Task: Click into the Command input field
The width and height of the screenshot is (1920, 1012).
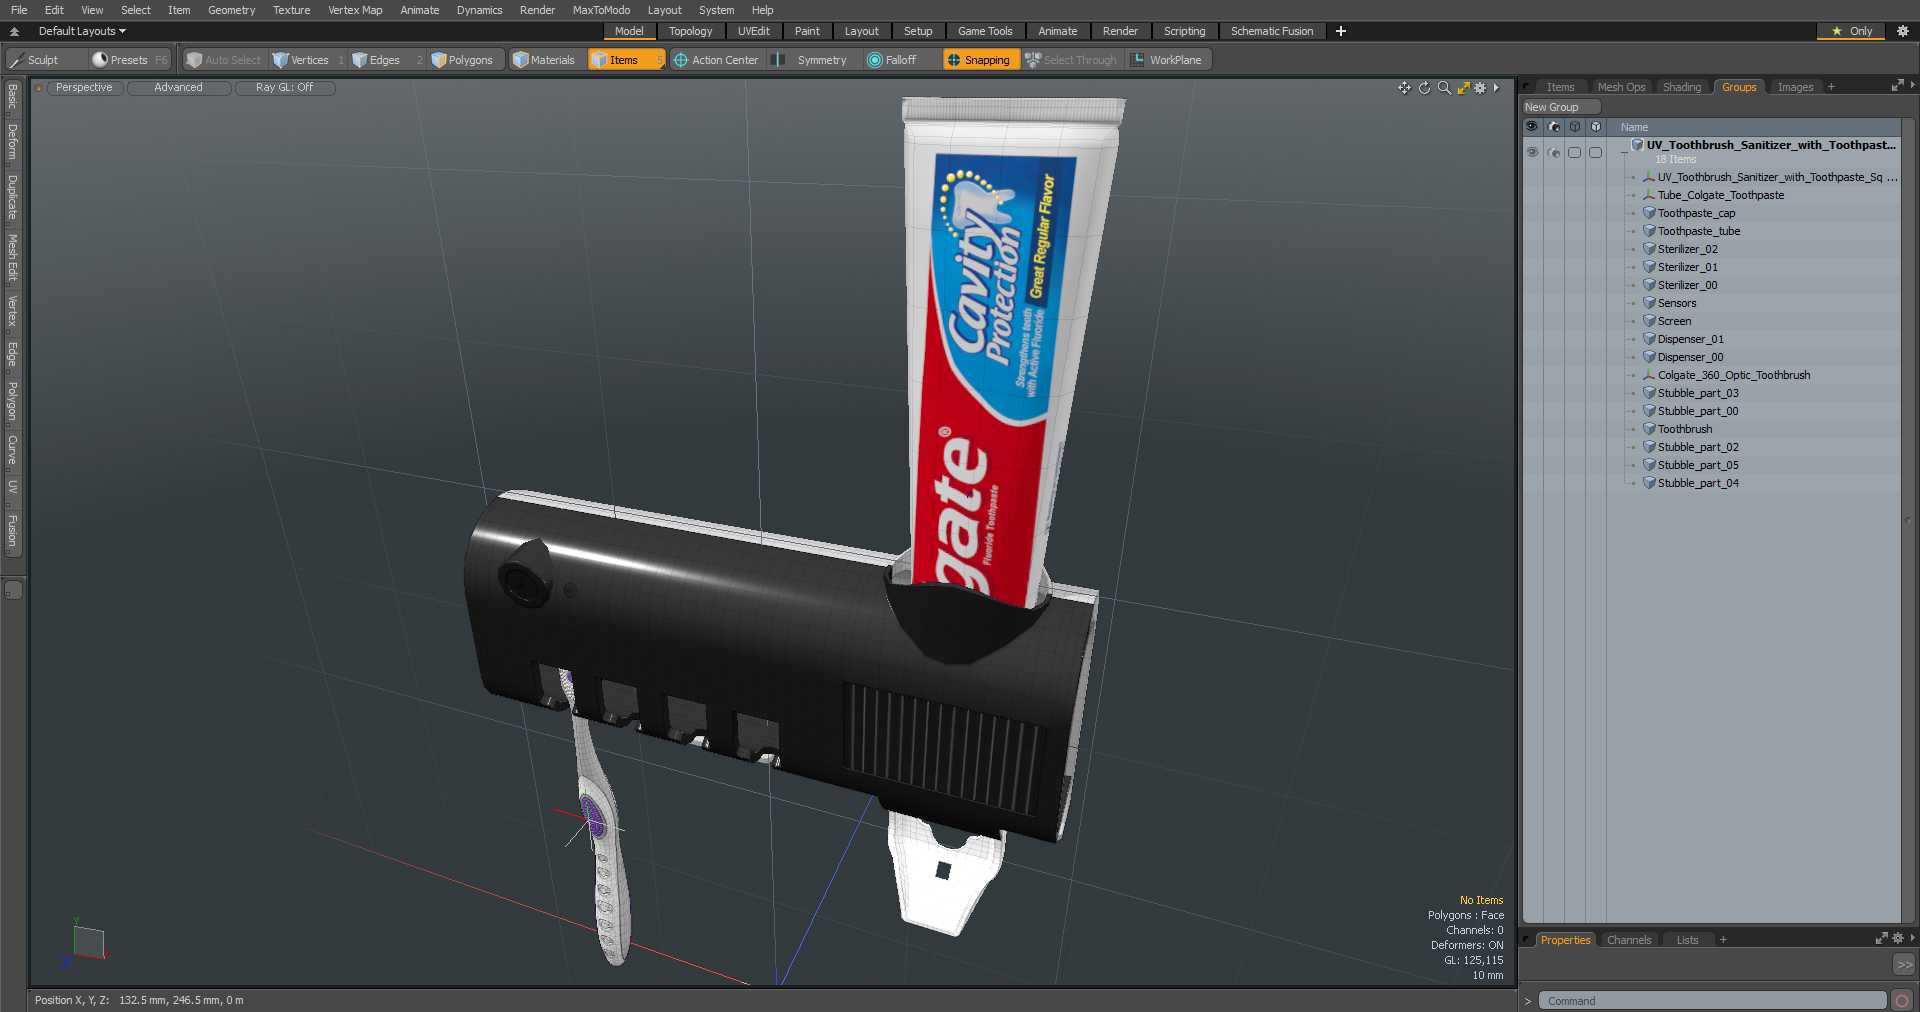Action: point(1712,1001)
